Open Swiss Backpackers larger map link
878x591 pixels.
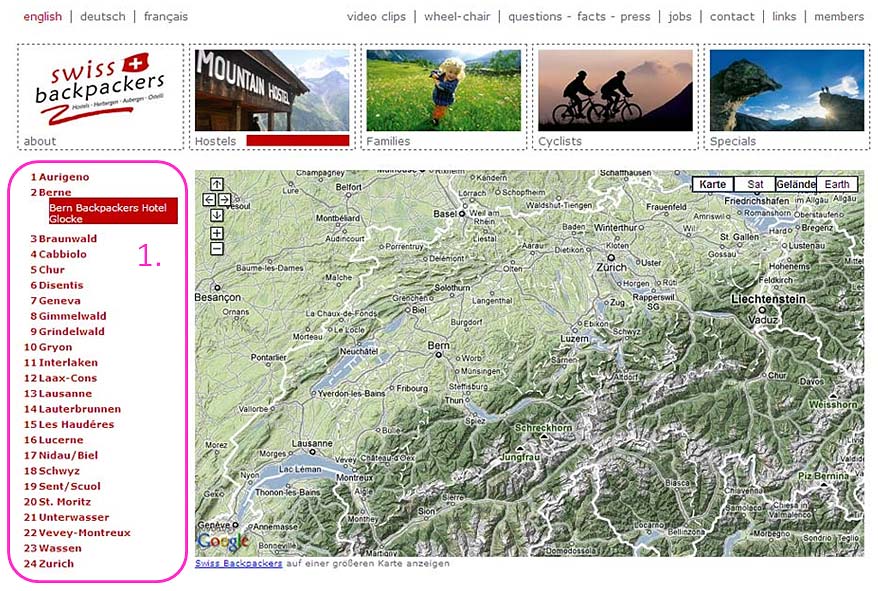[238, 564]
